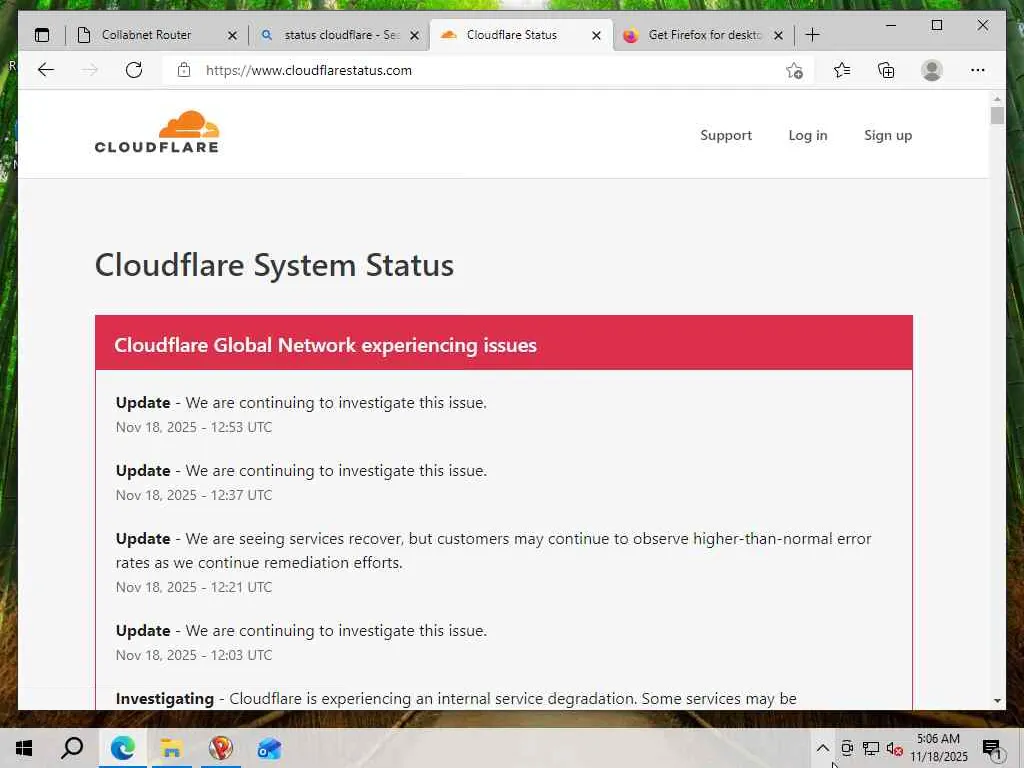Image resolution: width=1024 pixels, height=768 pixels.
Task: Select the Cloudflare Status tab
Action: click(x=512, y=35)
